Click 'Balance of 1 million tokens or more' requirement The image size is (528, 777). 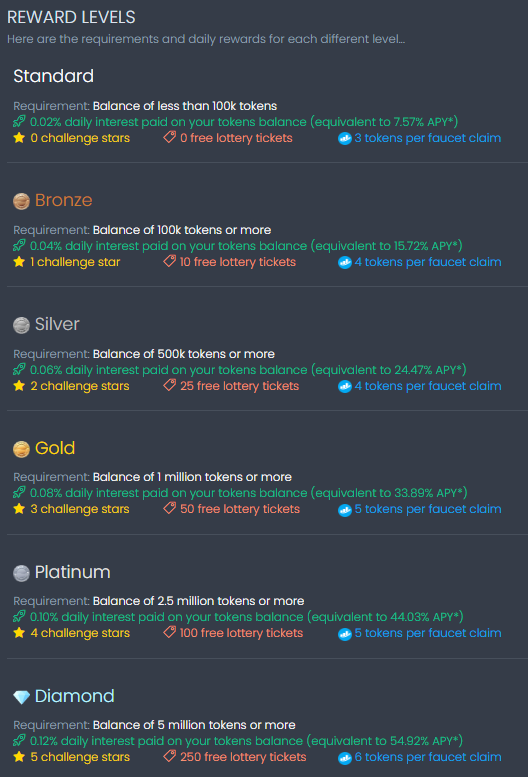click(x=192, y=477)
